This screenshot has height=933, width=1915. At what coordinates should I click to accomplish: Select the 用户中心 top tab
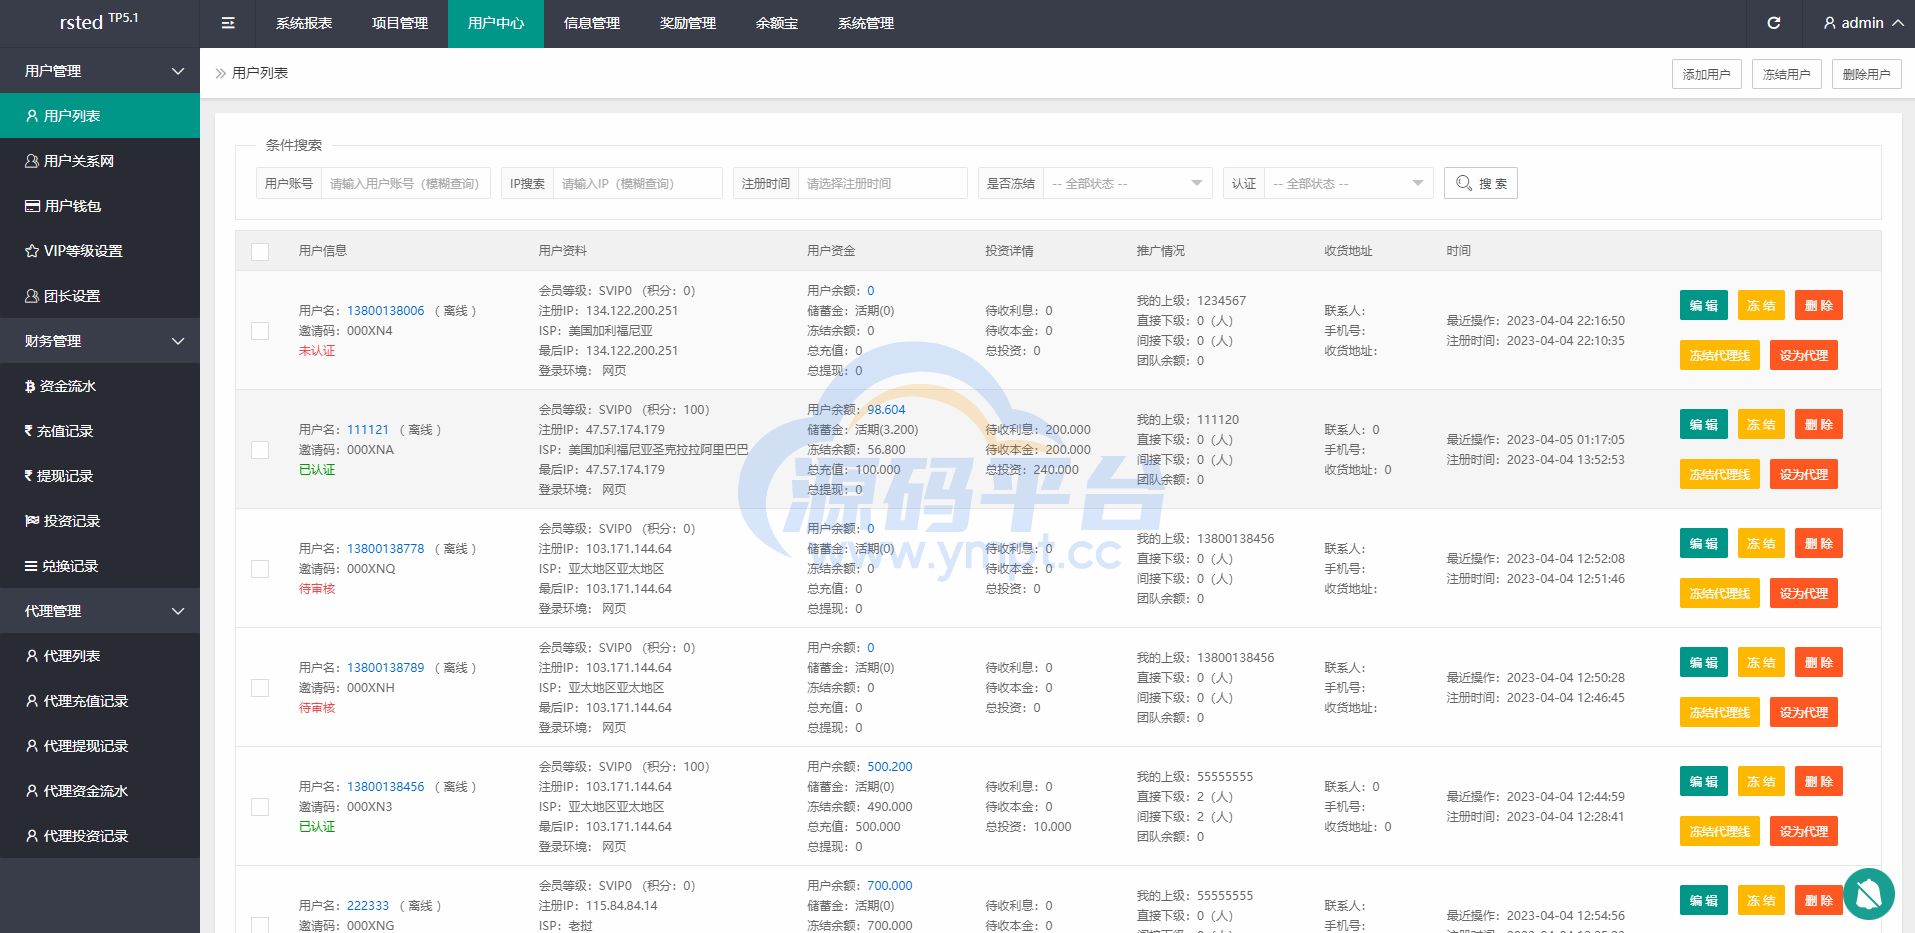coord(496,23)
